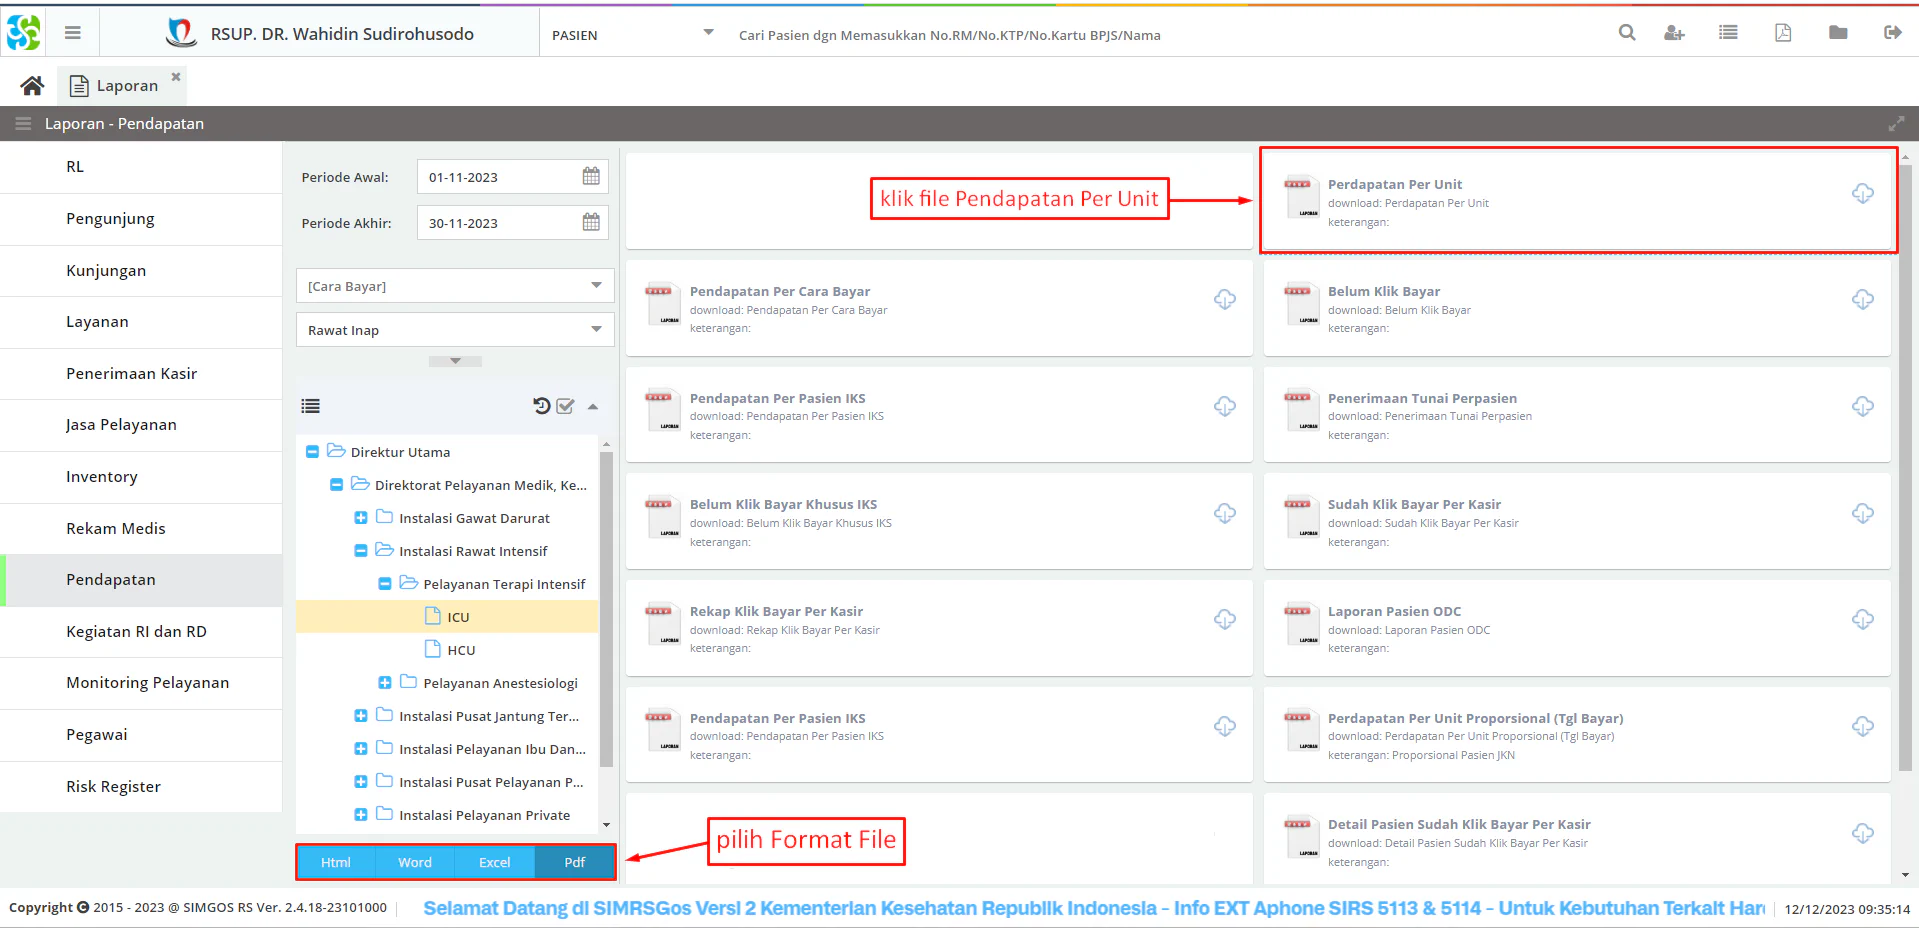Open Monitoring Pelayanan report menu

click(141, 683)
